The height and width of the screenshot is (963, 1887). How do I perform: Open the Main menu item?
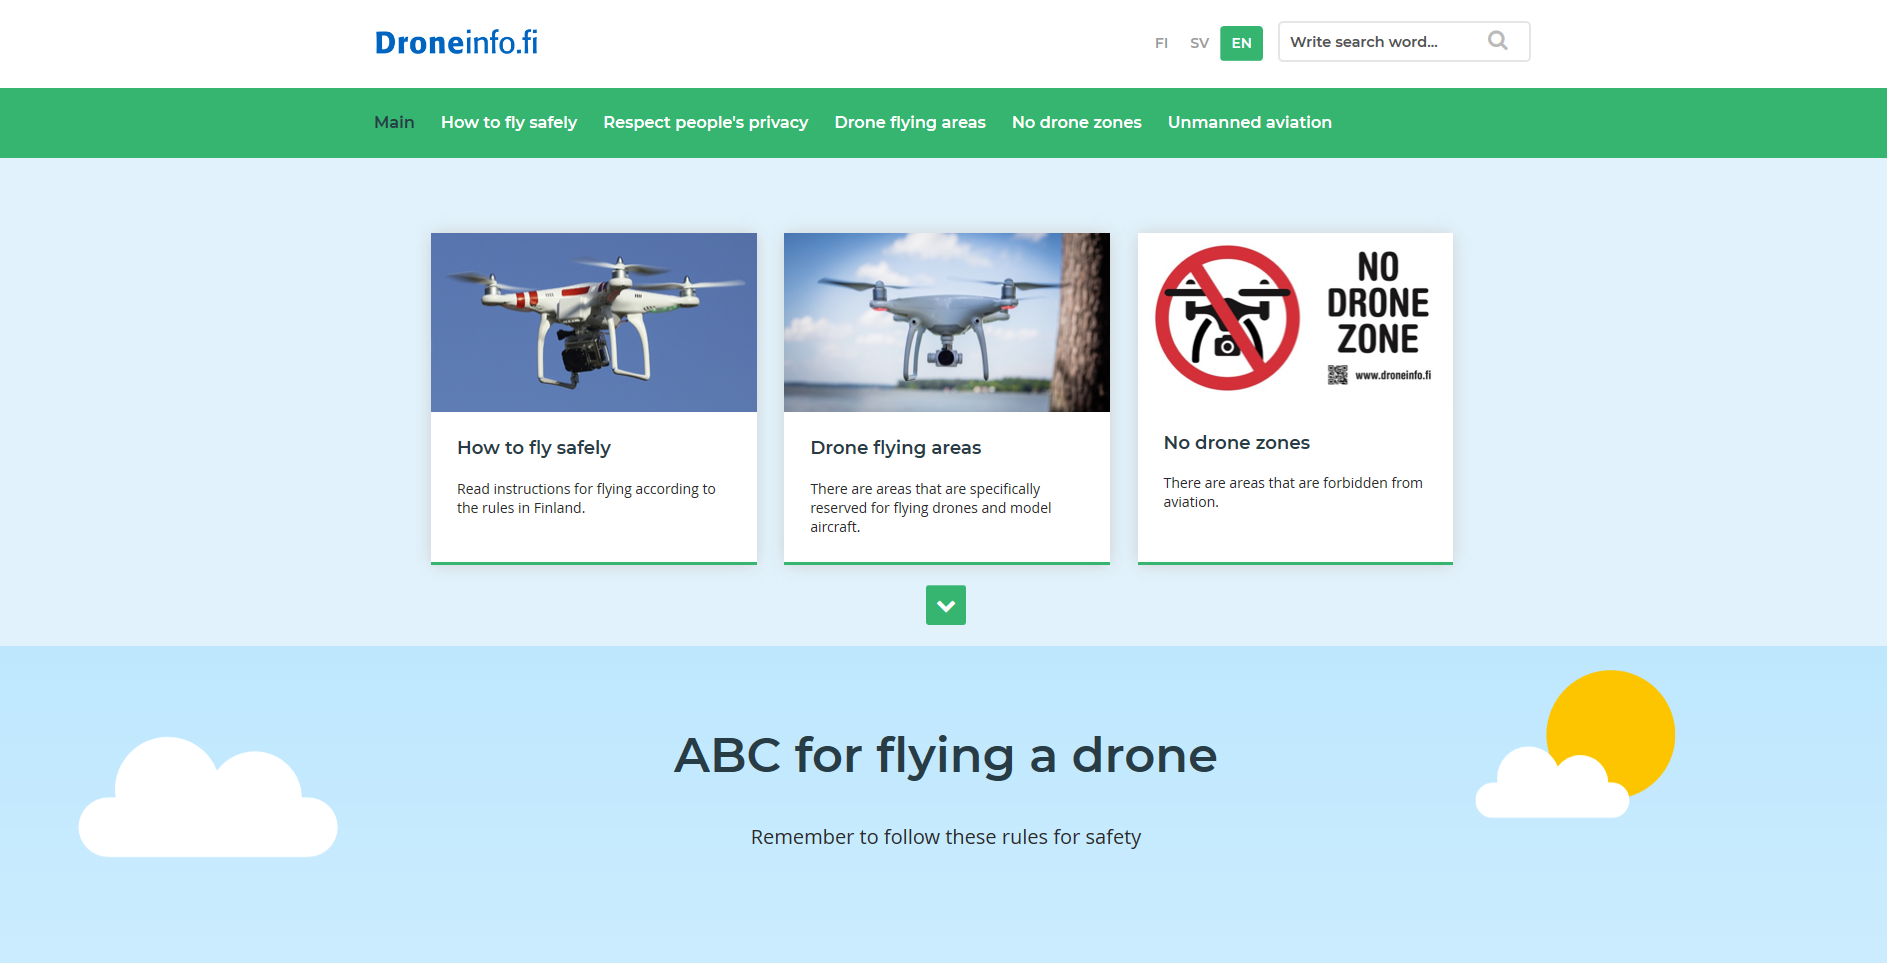394,122
